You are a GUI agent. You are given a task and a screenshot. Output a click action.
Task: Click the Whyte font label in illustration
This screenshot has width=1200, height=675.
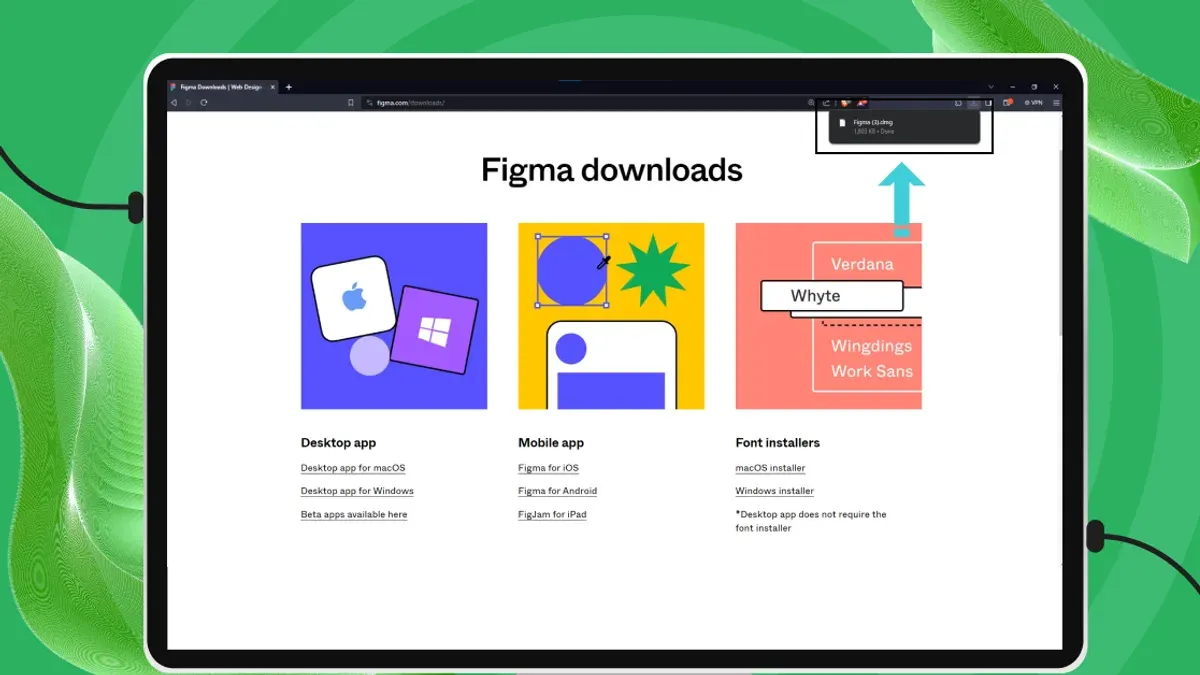pos(832,296)
